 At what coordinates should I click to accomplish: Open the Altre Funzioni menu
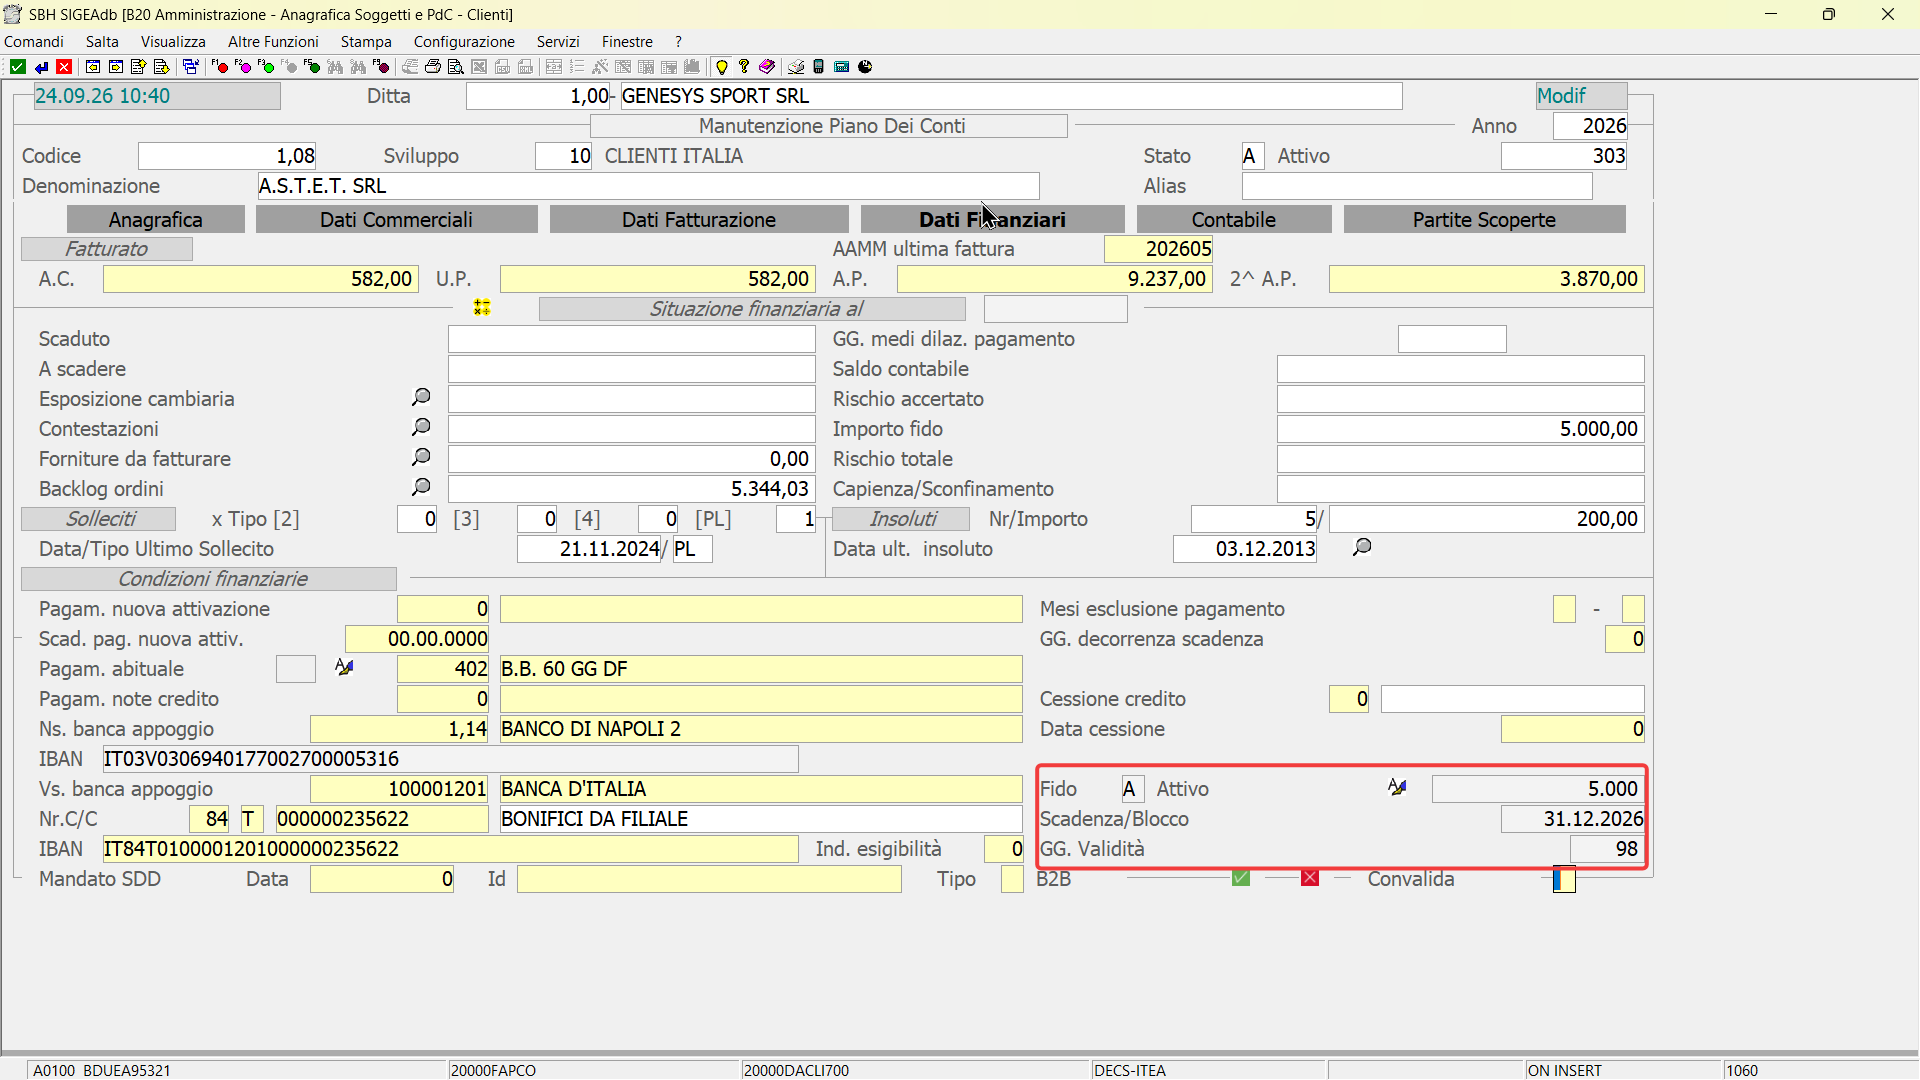pyautogui.click(x=273, y=41)
